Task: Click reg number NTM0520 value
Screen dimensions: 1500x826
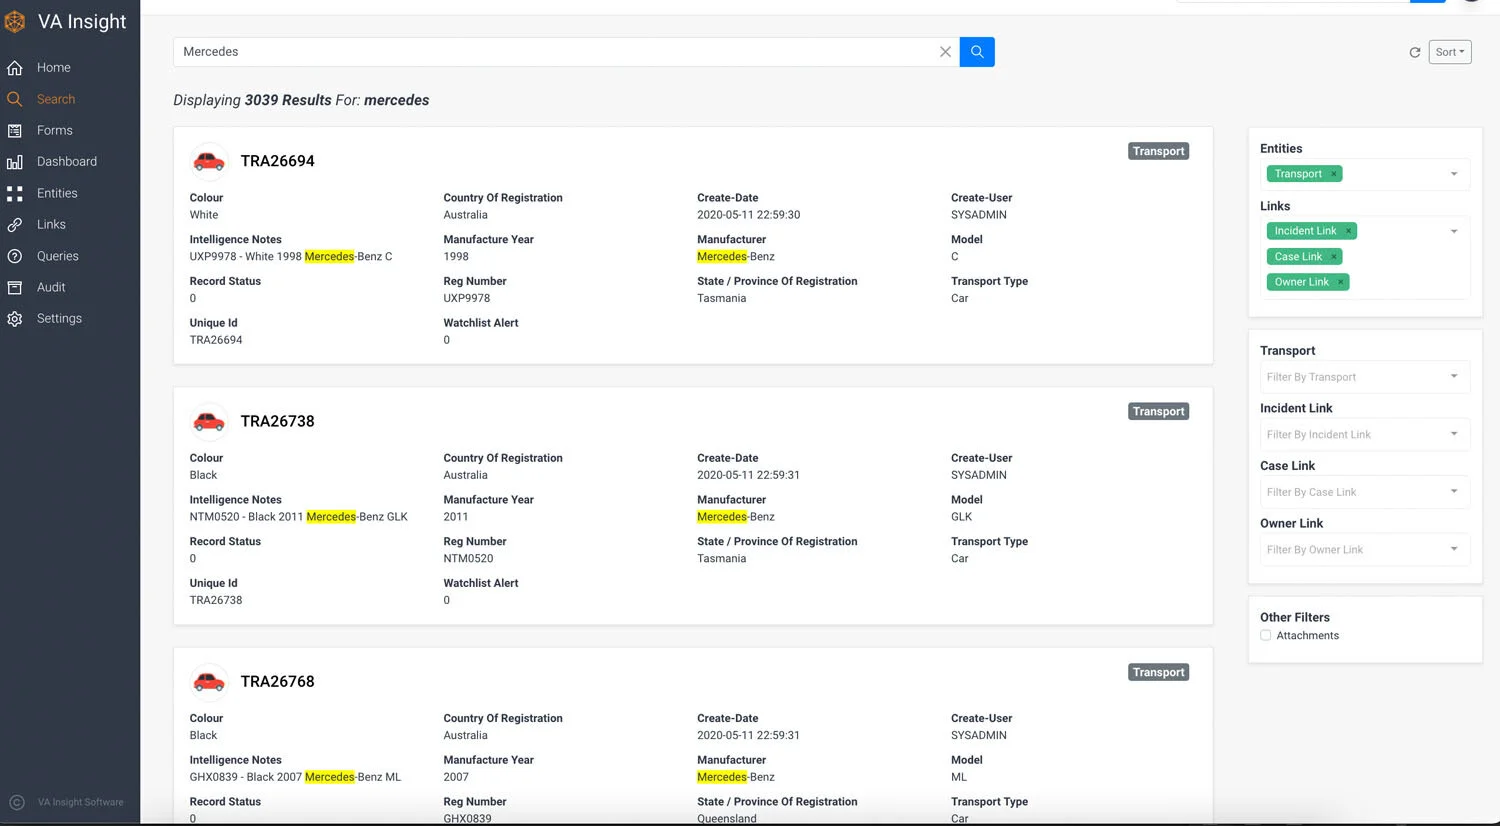Action: [x=468, y=558]
